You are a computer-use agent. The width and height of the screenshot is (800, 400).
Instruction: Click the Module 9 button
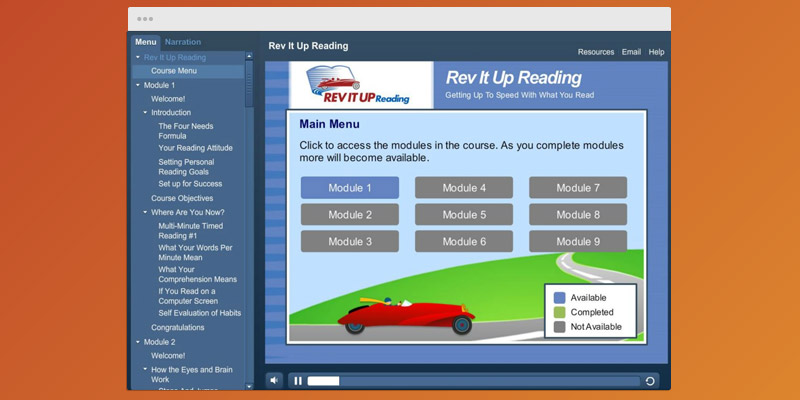click(578, 241)
